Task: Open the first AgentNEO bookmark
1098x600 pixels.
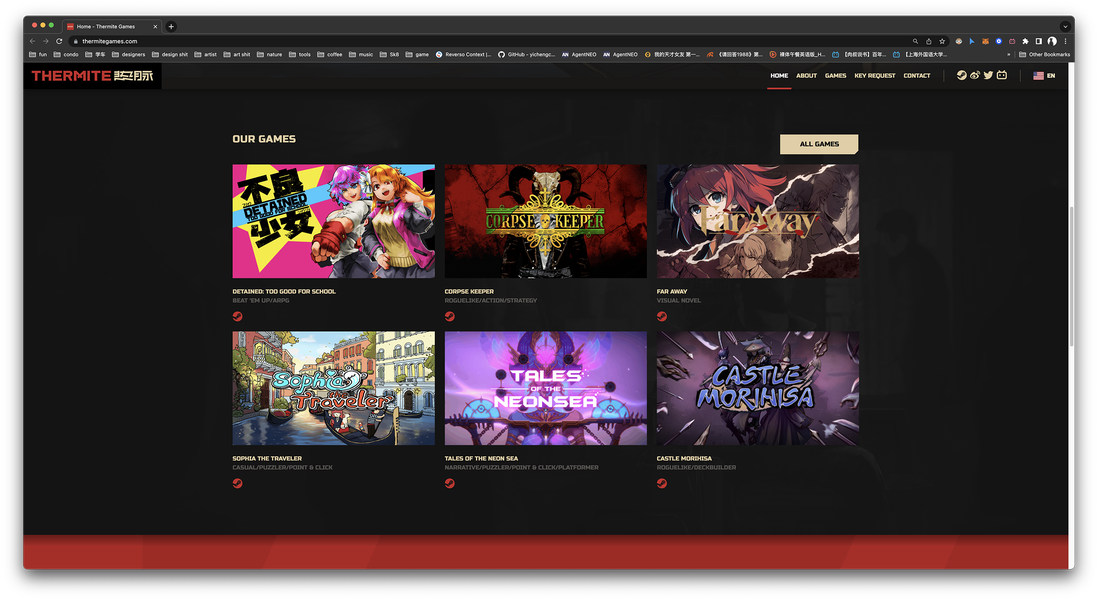Action: click(x=579, y=55)
